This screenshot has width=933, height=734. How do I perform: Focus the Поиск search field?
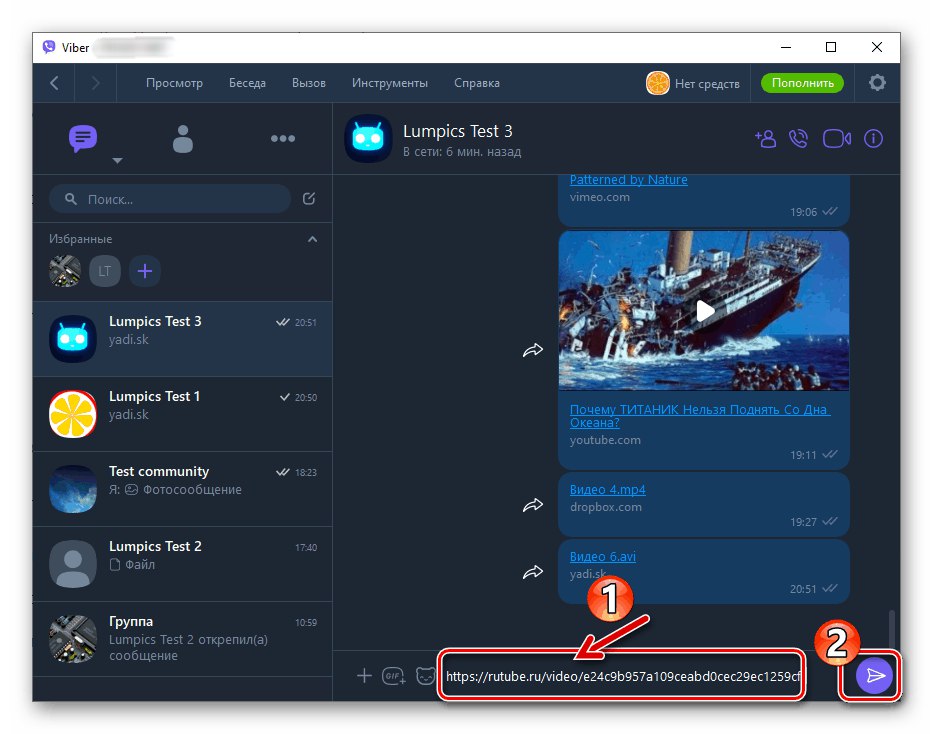(x=170, y=199)
